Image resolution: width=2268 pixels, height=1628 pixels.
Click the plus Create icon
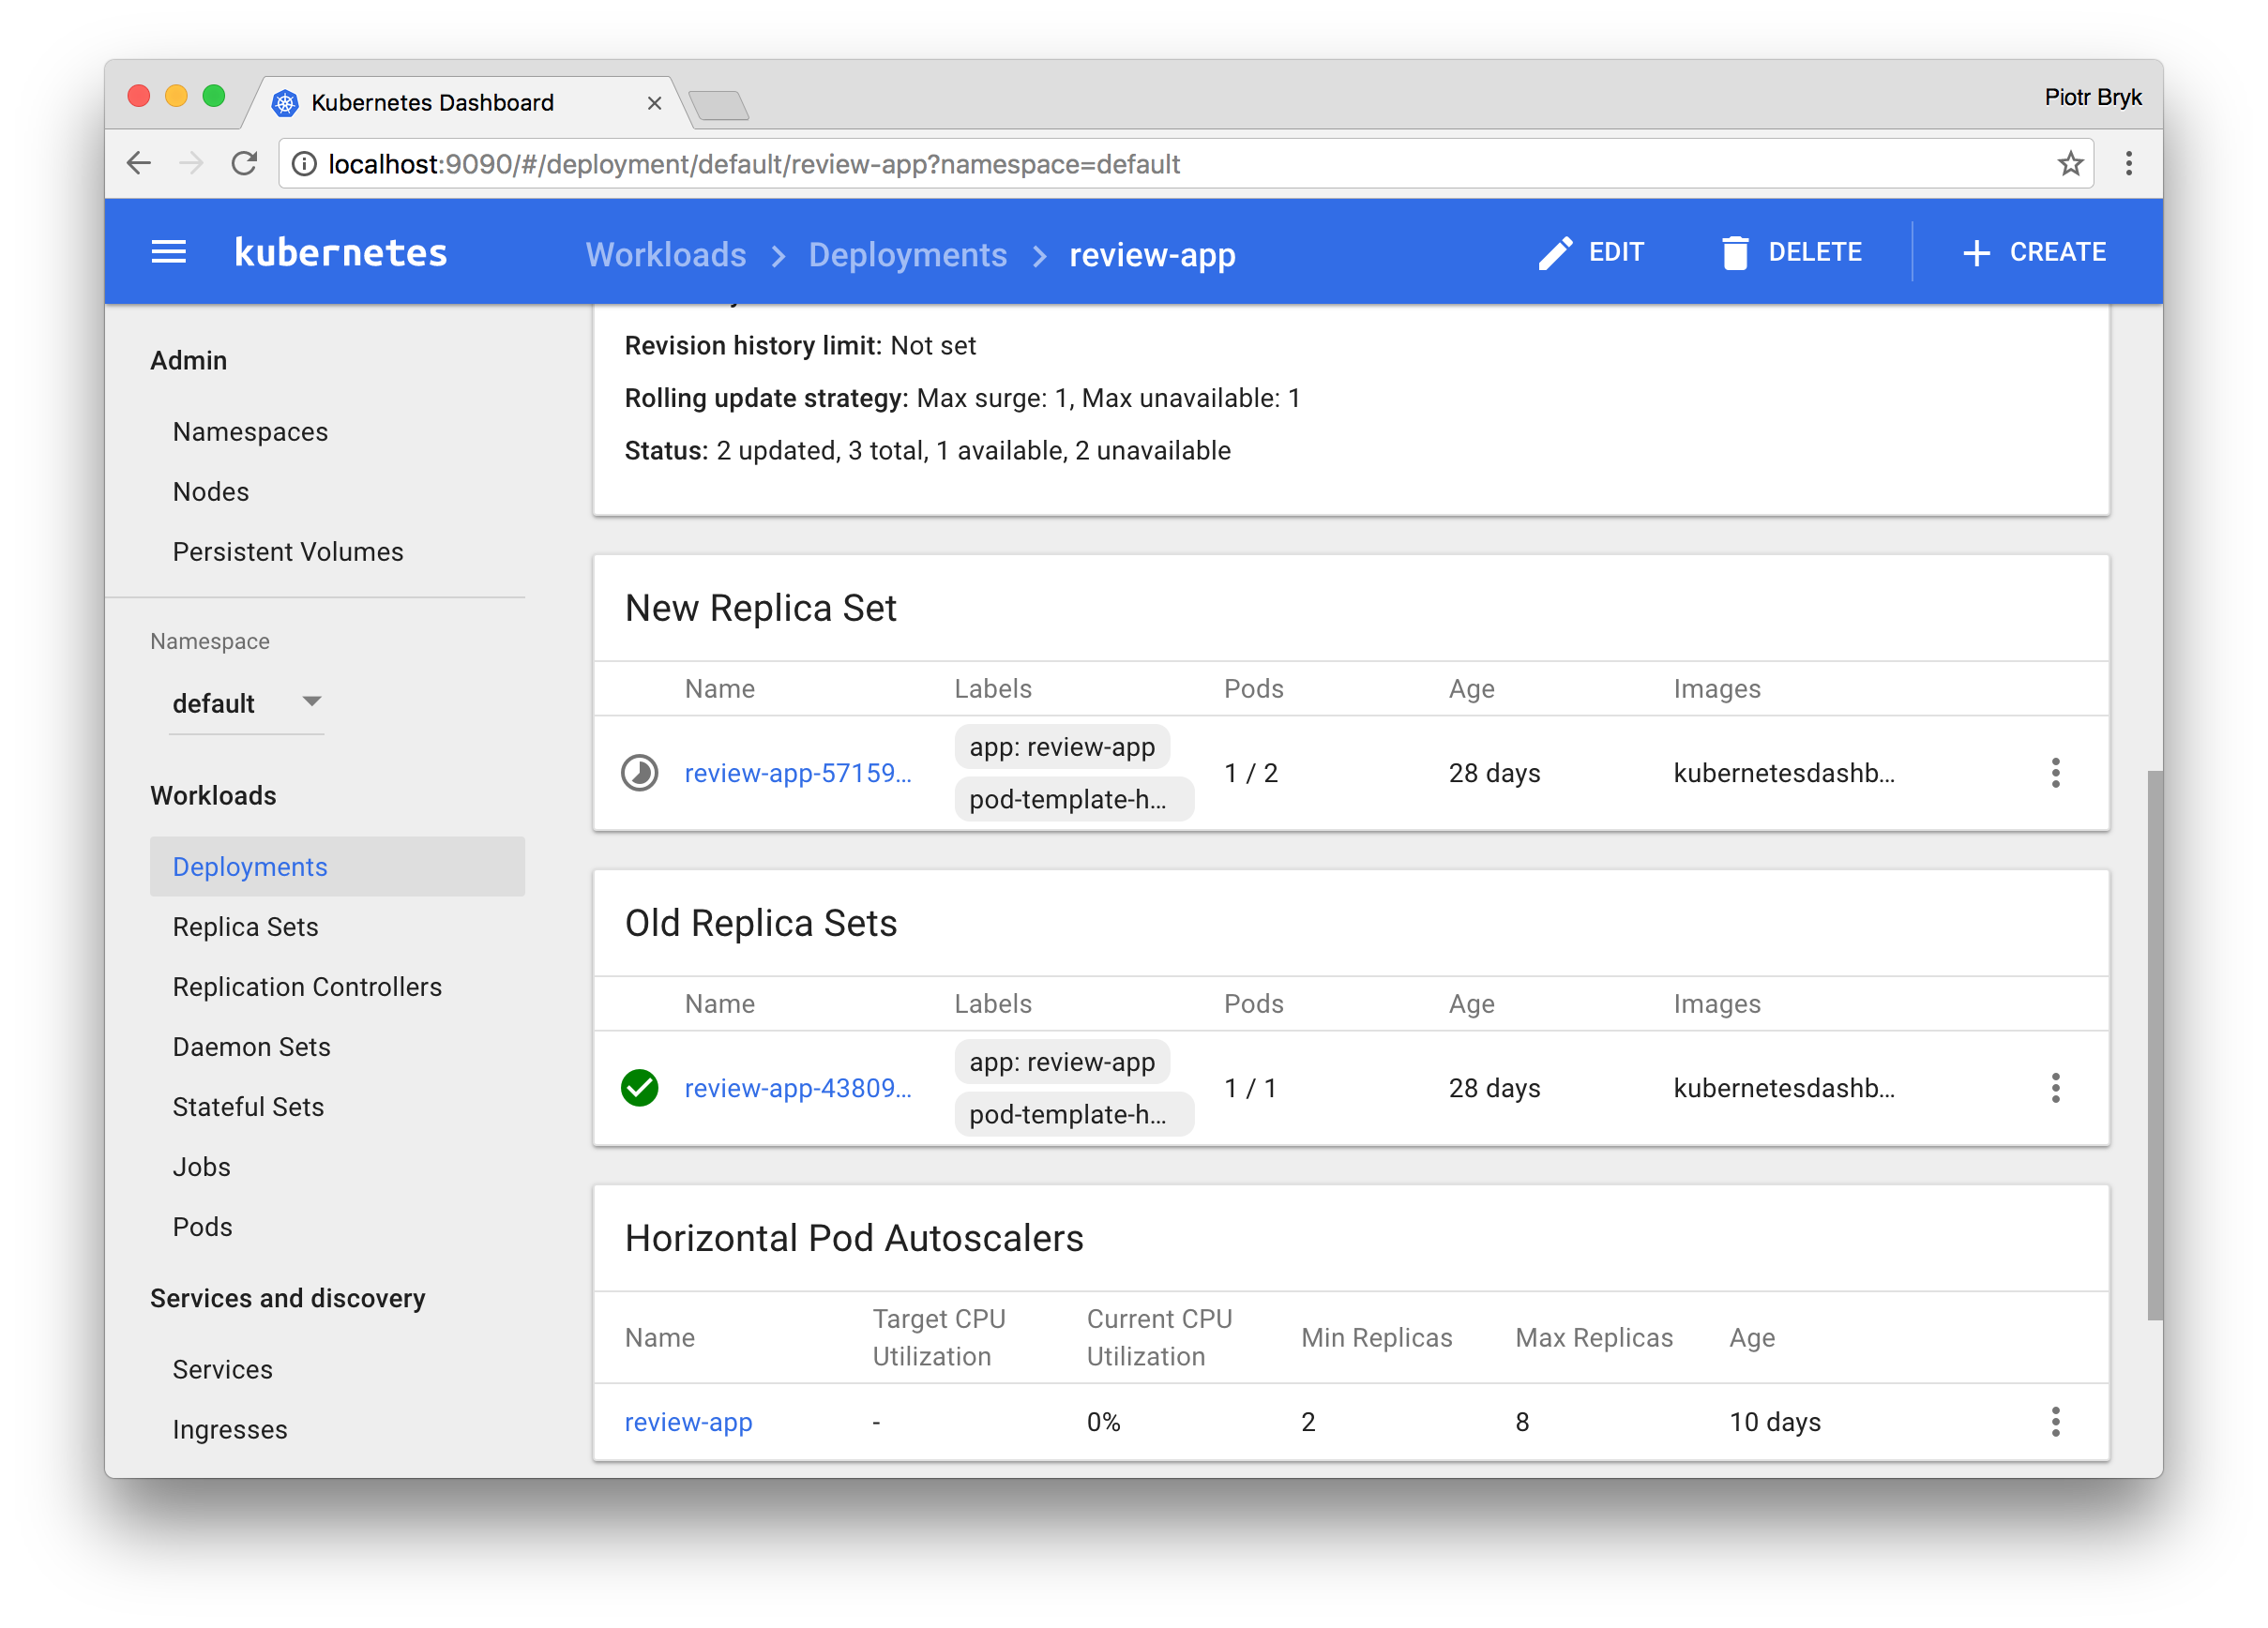[x=1975, y=253]
